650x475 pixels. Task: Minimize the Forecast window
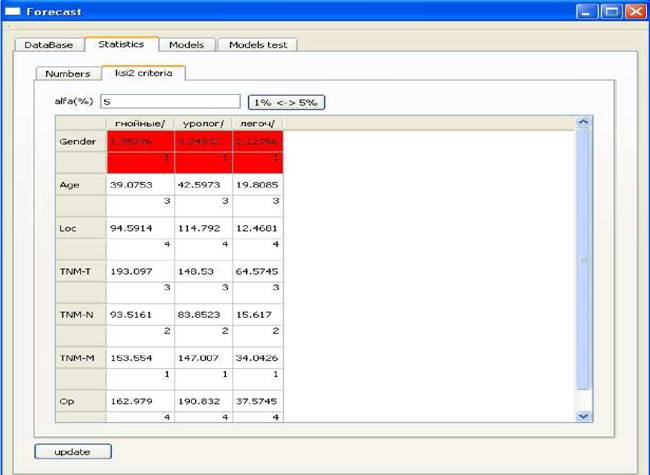coord(587,11)
